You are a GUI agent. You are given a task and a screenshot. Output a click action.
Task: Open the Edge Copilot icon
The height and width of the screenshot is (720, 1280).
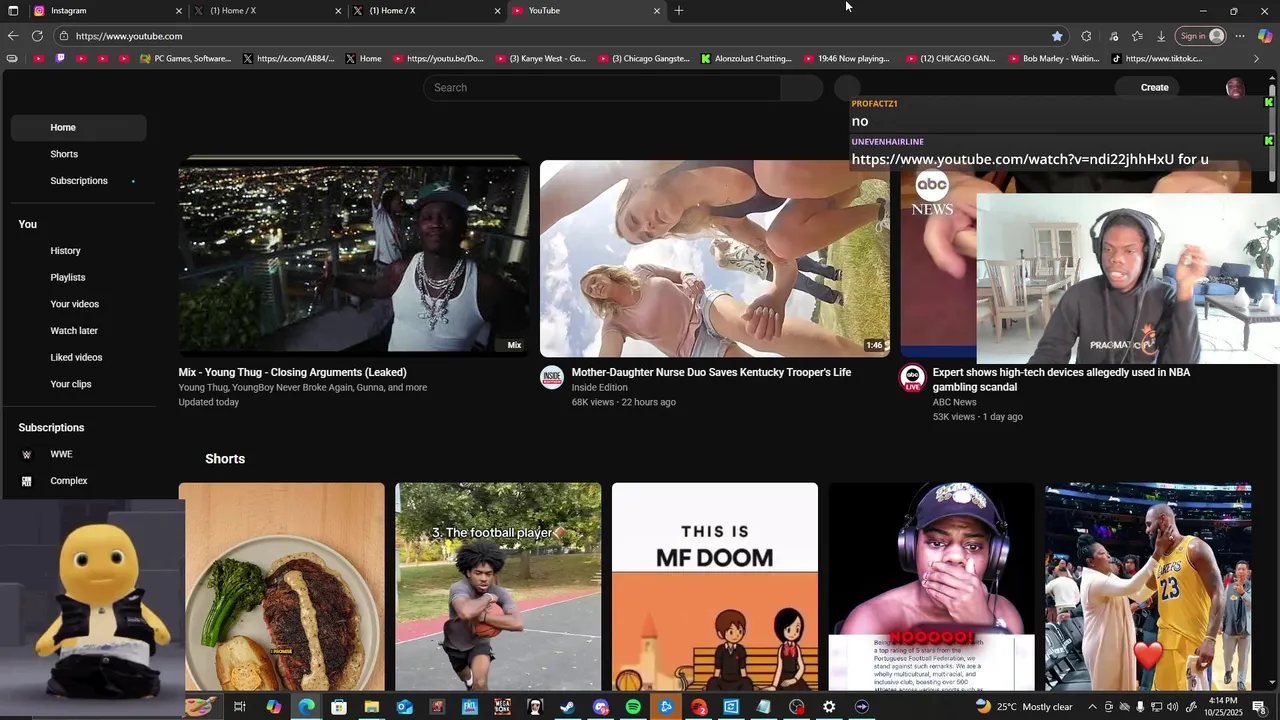point(1265,36)
